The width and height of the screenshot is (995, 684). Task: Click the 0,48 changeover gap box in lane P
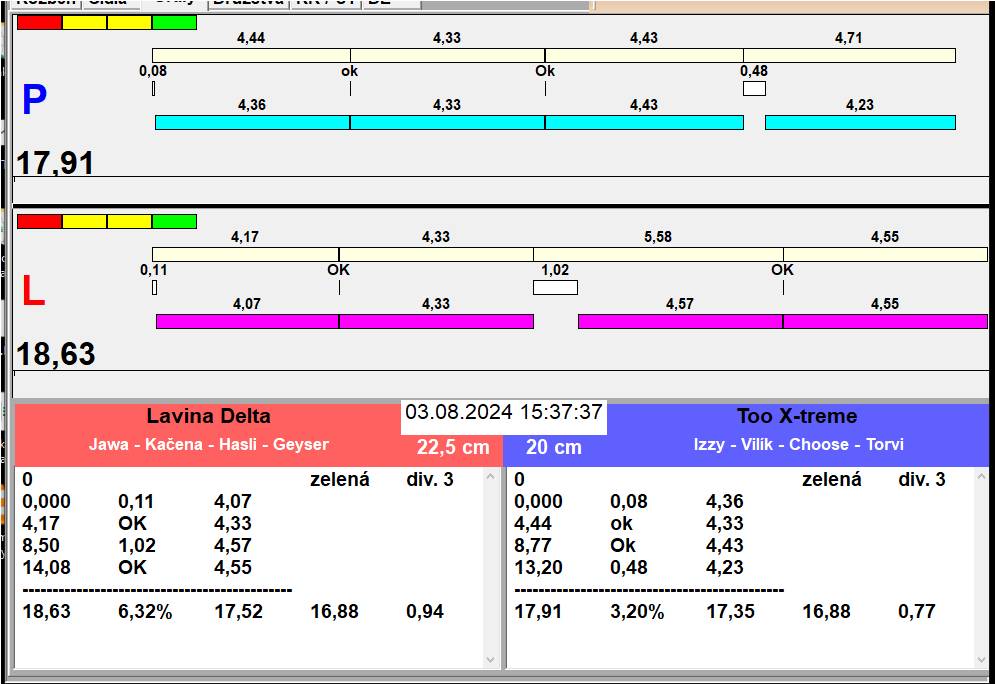tap(754, 89)
